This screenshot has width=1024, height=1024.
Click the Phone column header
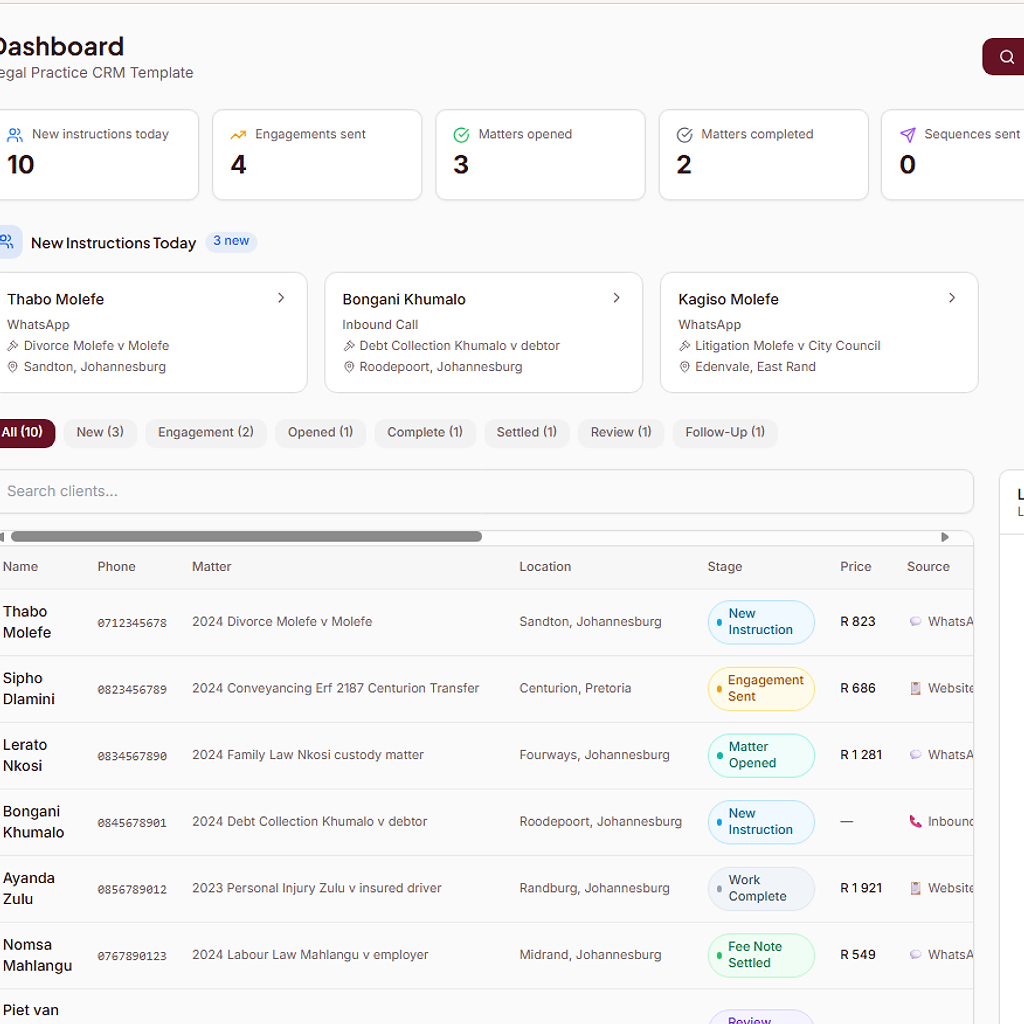[116, 567]
